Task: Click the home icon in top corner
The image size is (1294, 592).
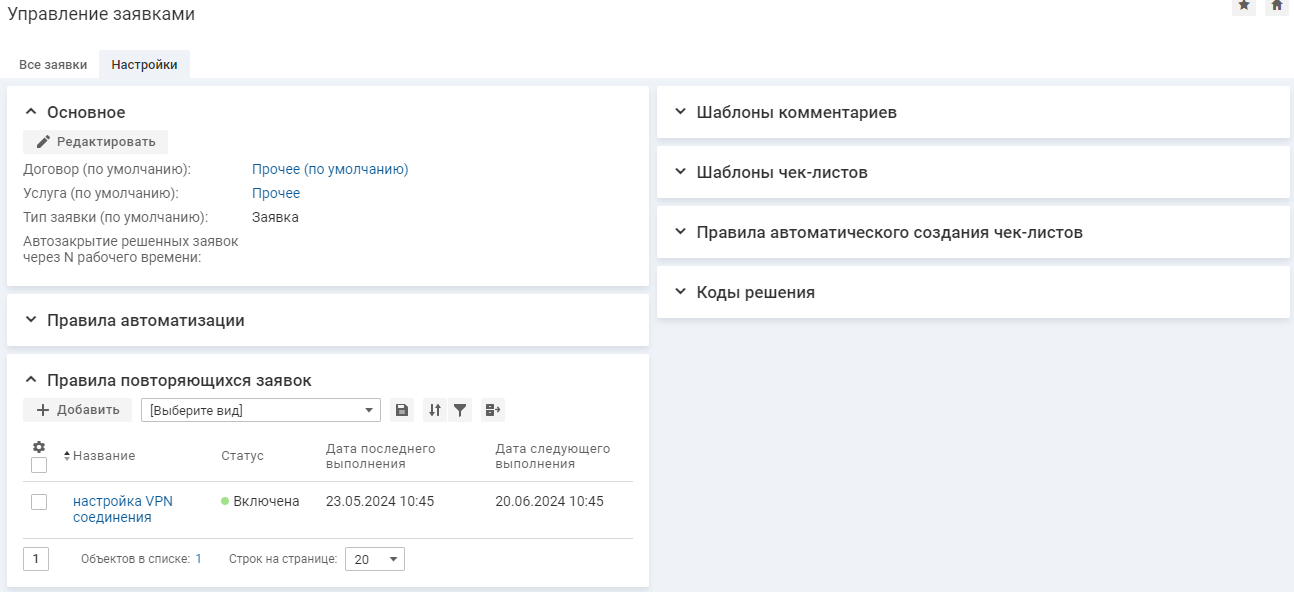Action: click(1276, 6)
